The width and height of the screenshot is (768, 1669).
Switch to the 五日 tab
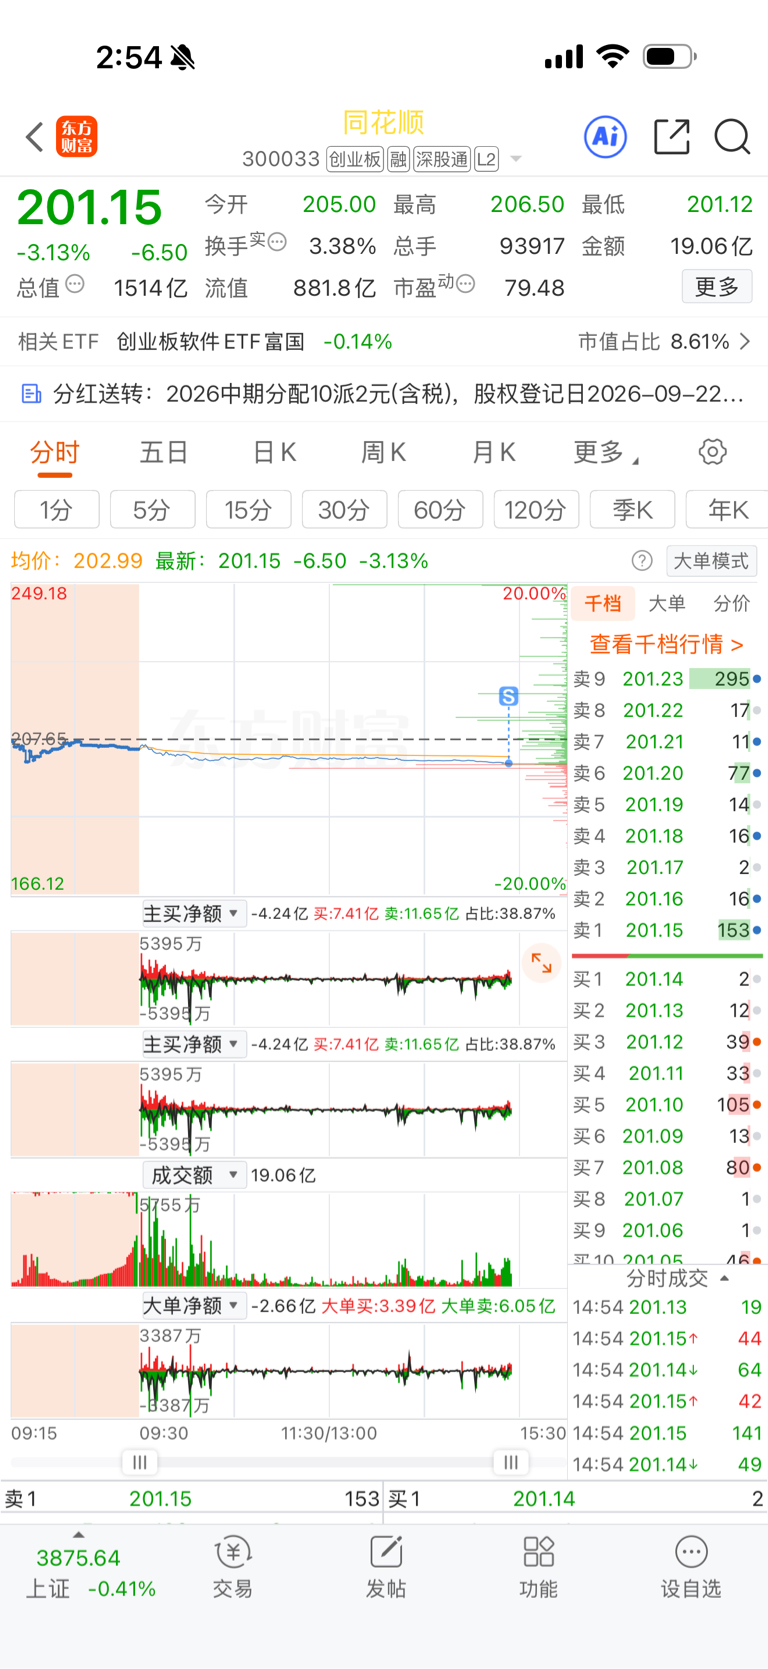click(164, 453)
